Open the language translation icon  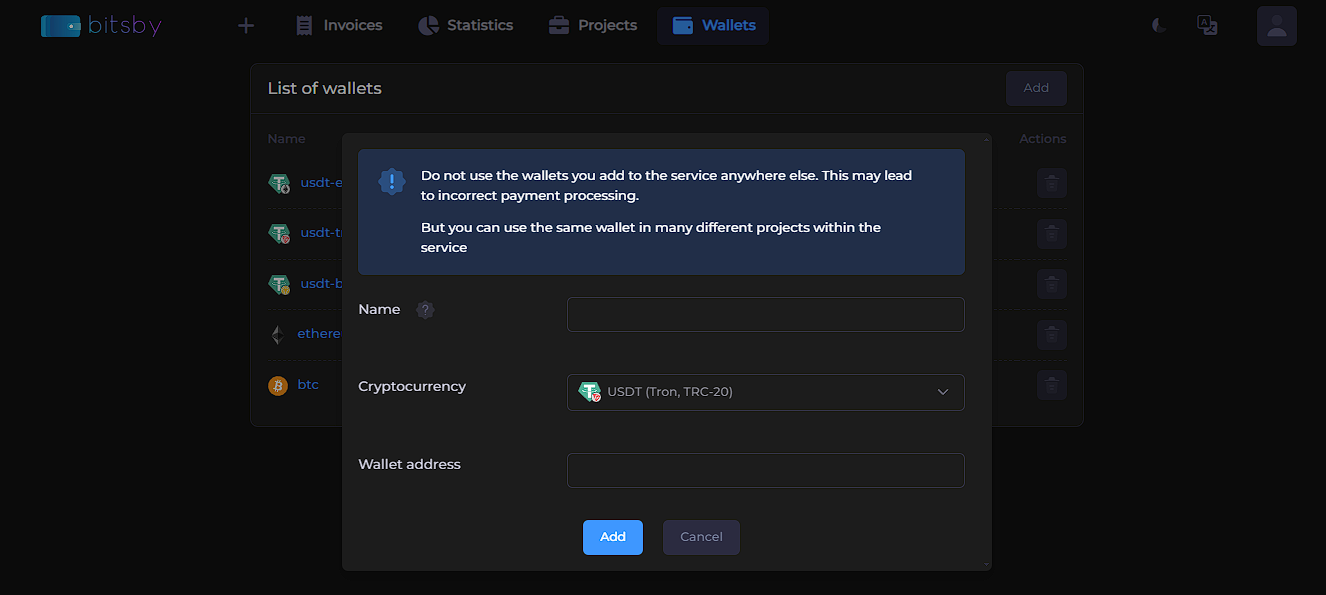tap(1207, 26)
